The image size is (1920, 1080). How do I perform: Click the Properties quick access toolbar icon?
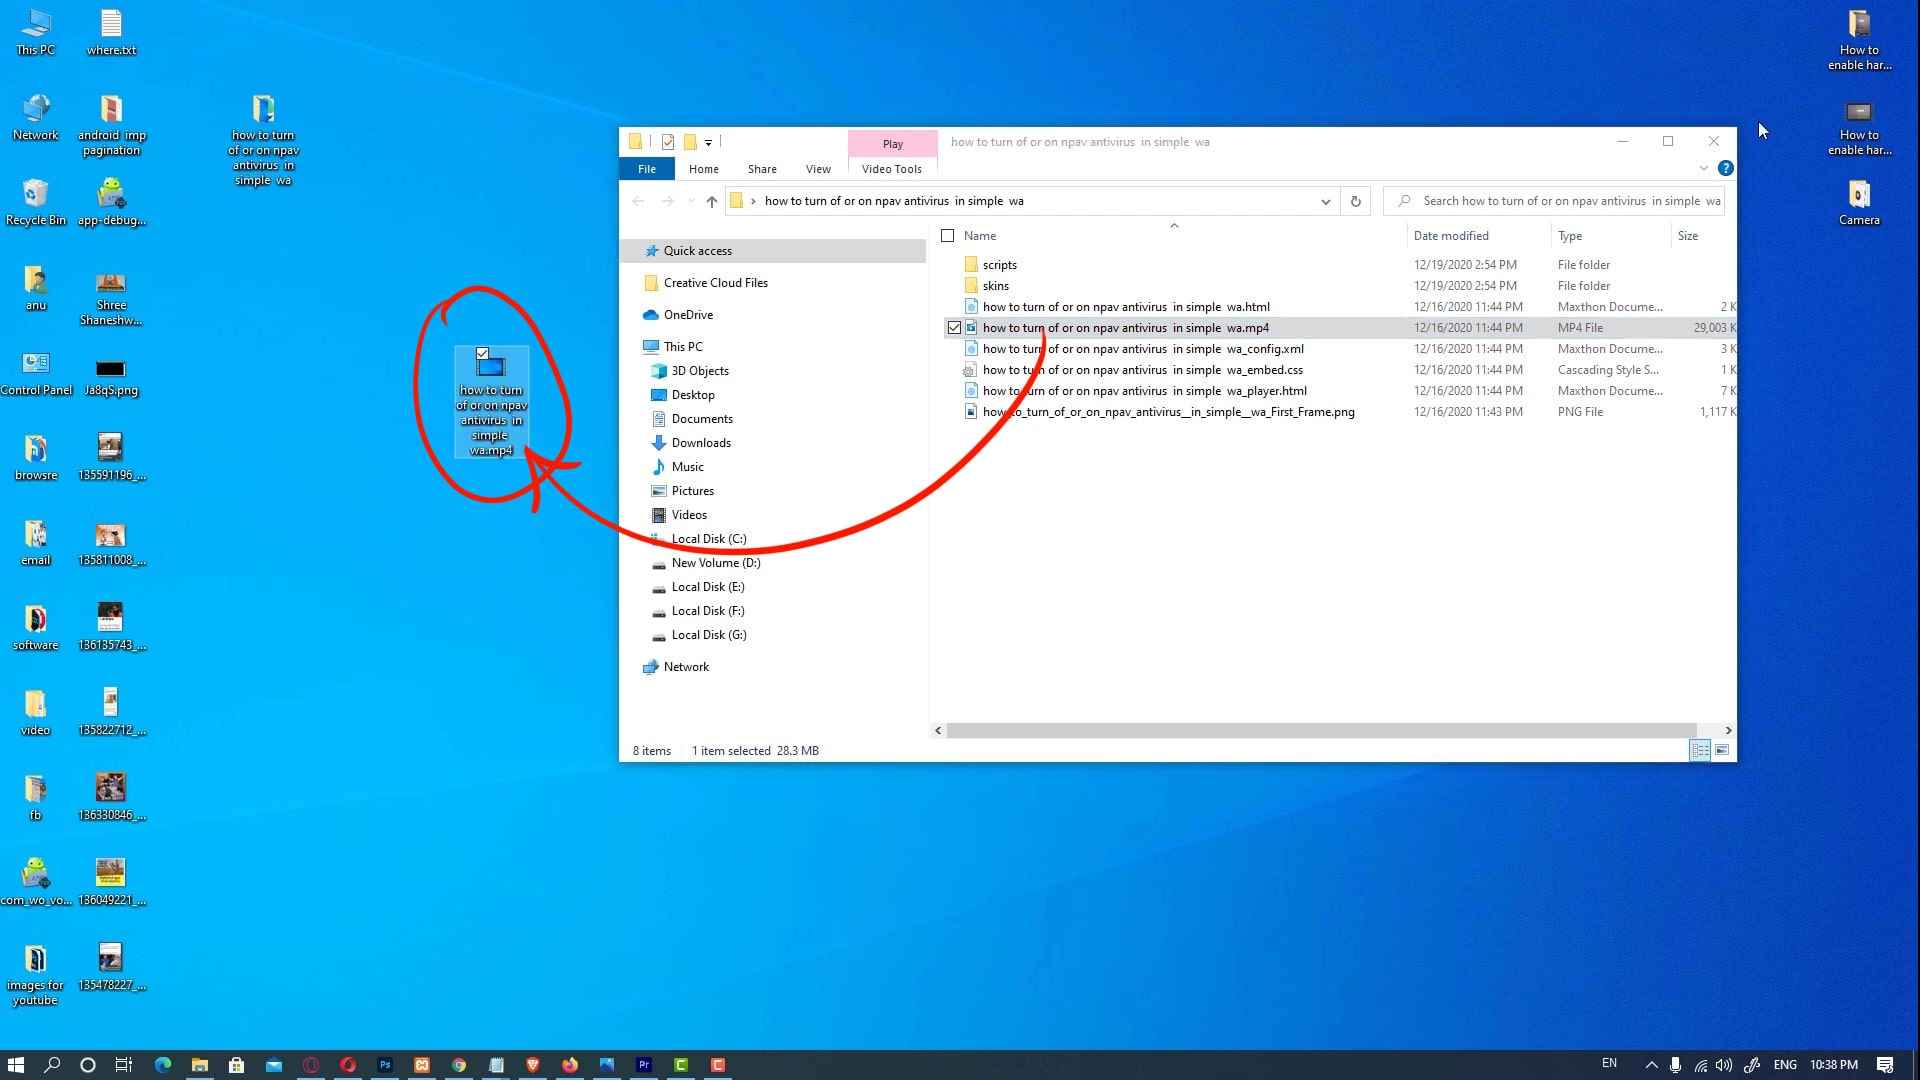[x=668, y=142]
